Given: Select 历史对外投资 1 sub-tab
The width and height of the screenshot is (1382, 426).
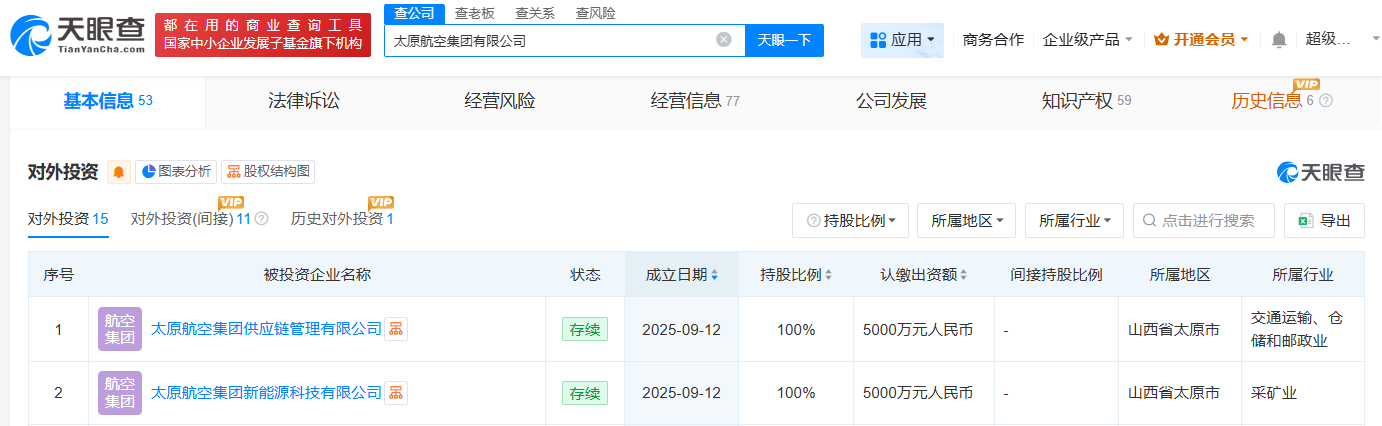Looking at the screenshot, I should (342, 219).
